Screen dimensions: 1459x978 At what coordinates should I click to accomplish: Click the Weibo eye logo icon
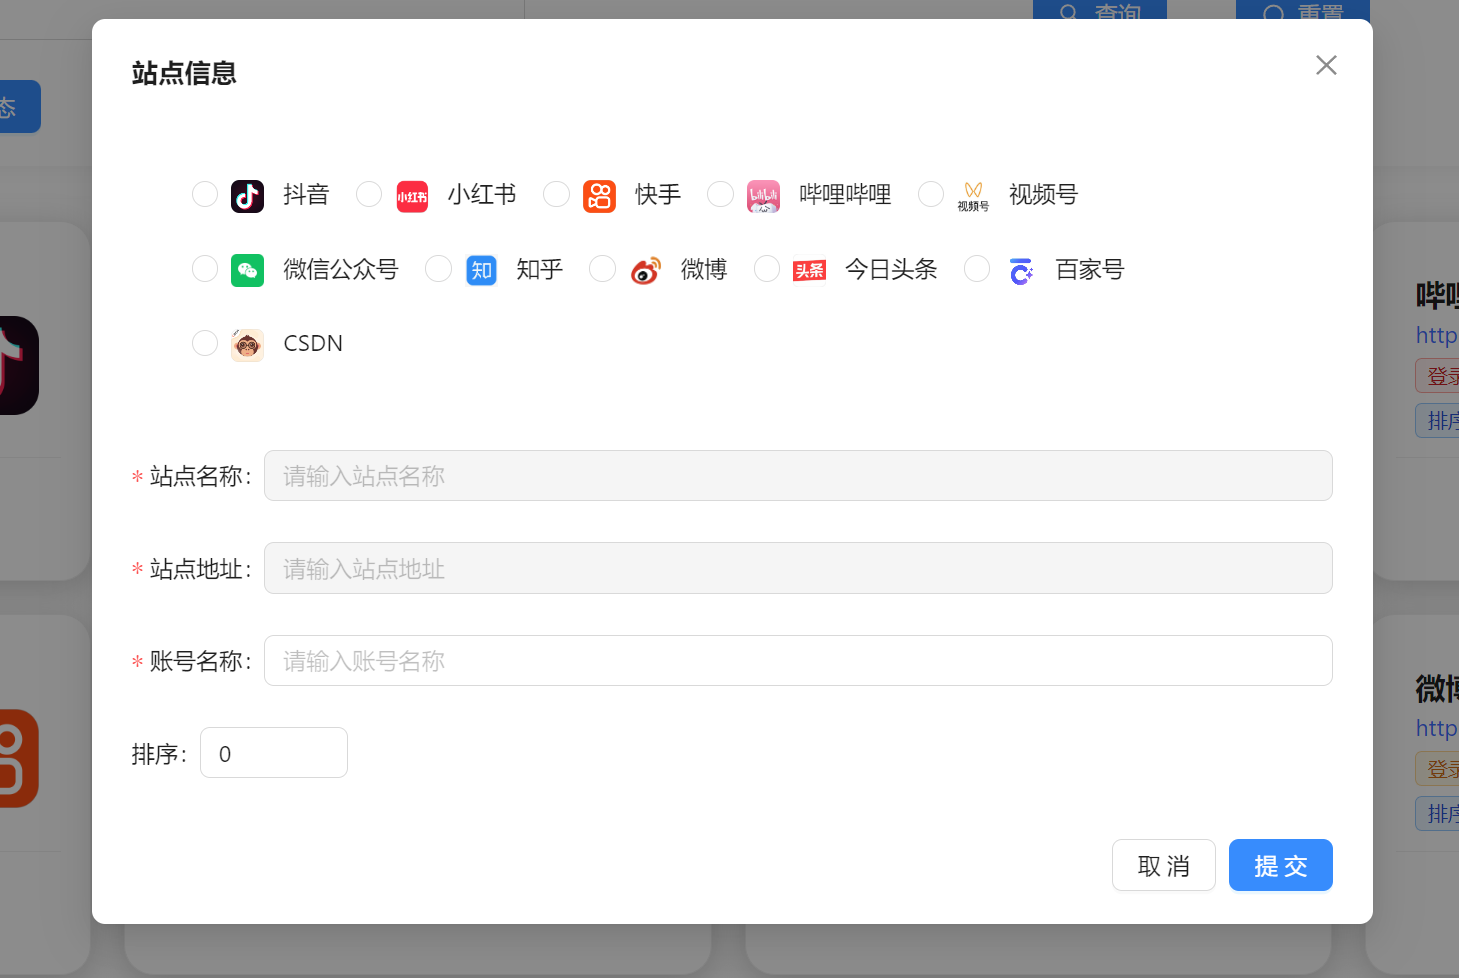tap(646, 271)
